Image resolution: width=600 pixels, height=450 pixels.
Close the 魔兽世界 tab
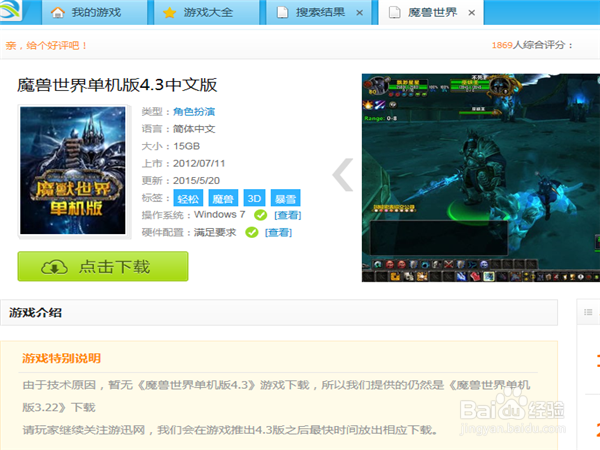pyautogui.click(x=472, y=13)
